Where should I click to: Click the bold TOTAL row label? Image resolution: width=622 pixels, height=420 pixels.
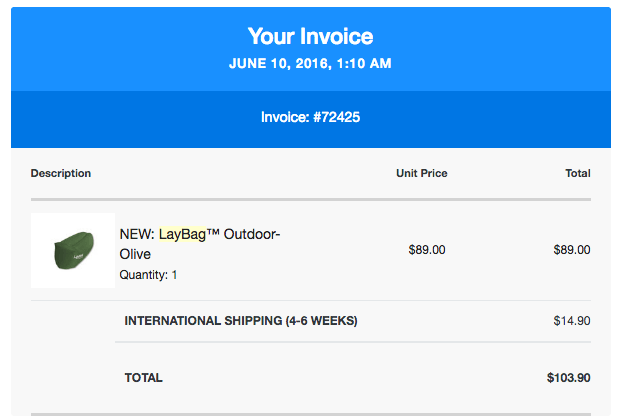pos(143,378)
